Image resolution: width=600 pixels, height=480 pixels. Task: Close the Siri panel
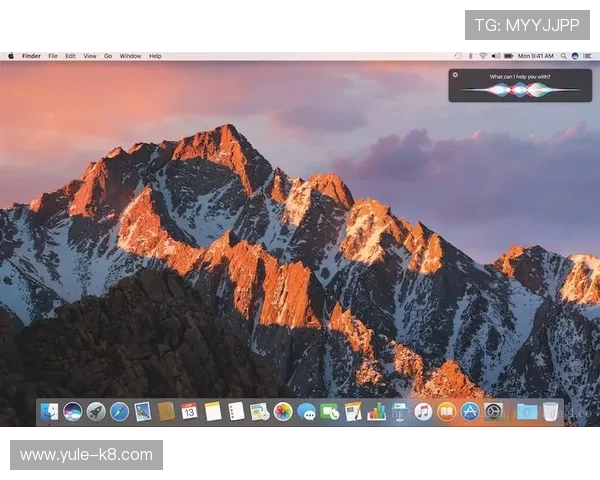(x=455, y=75)
